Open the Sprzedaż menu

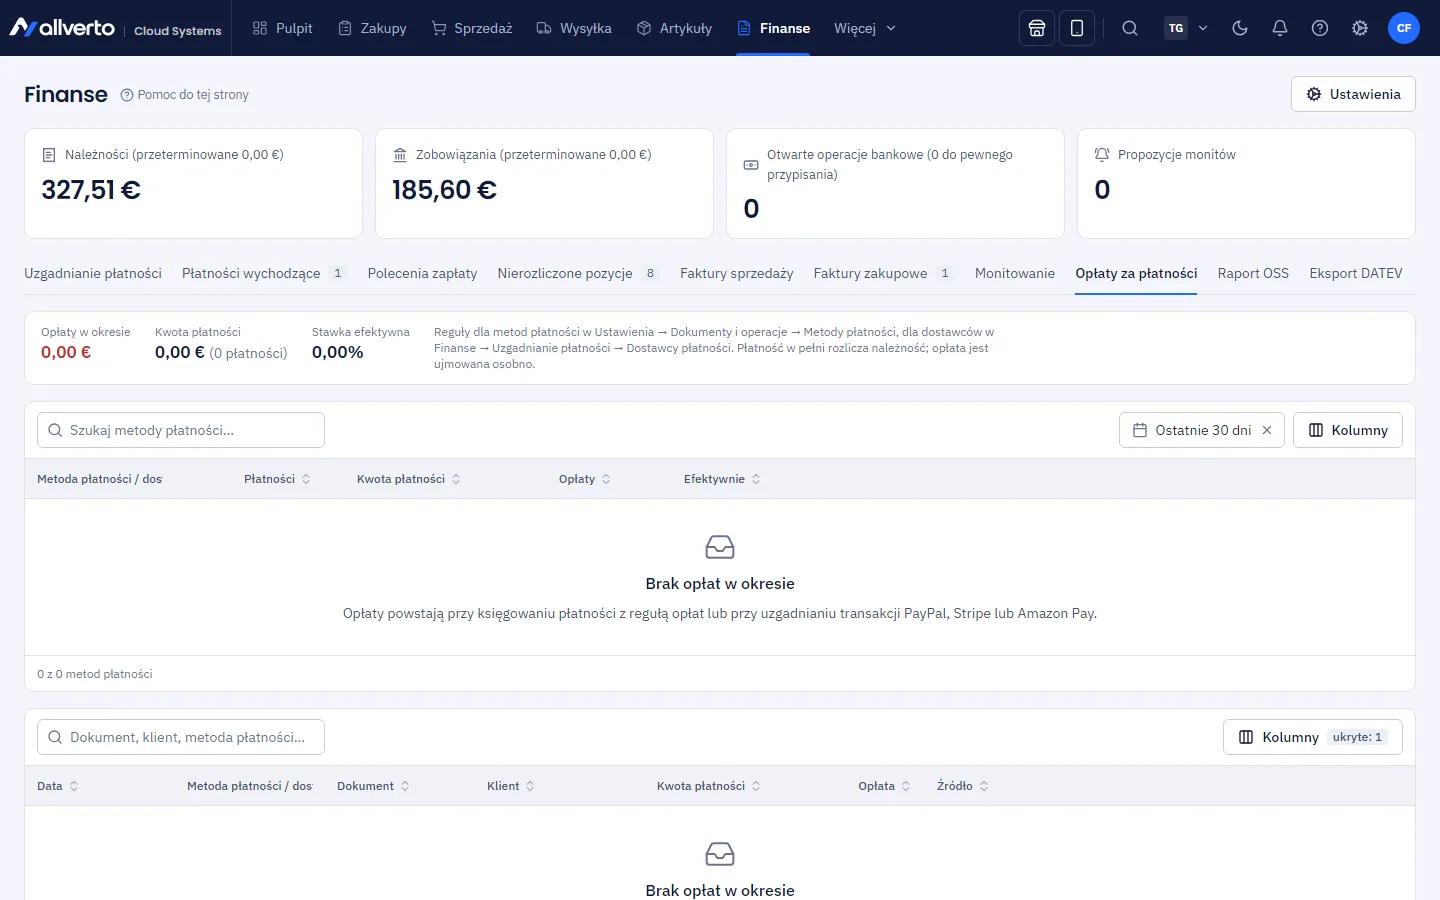coord(472,28)
